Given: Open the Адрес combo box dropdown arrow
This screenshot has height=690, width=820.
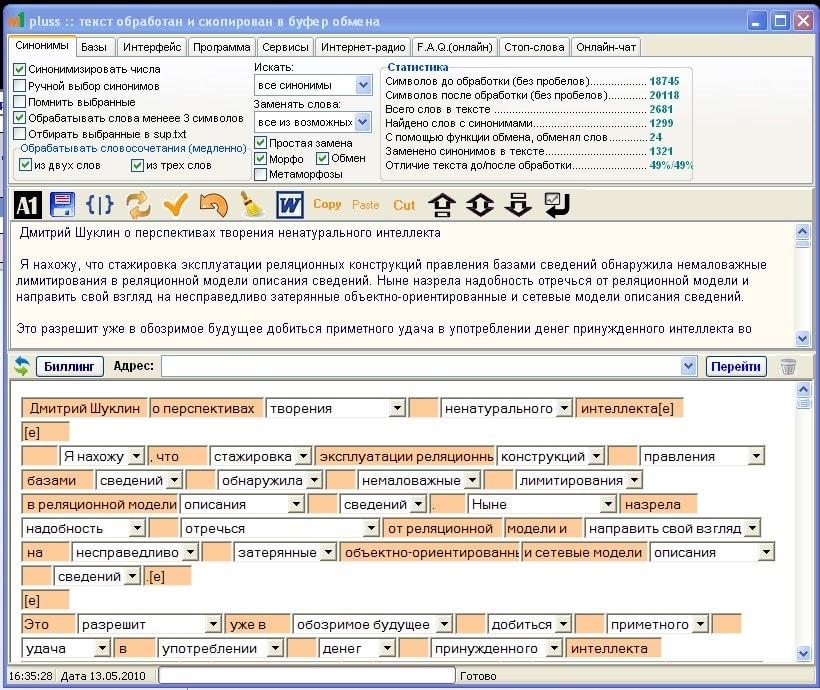Looking at the screenshot, I should 688,367.
